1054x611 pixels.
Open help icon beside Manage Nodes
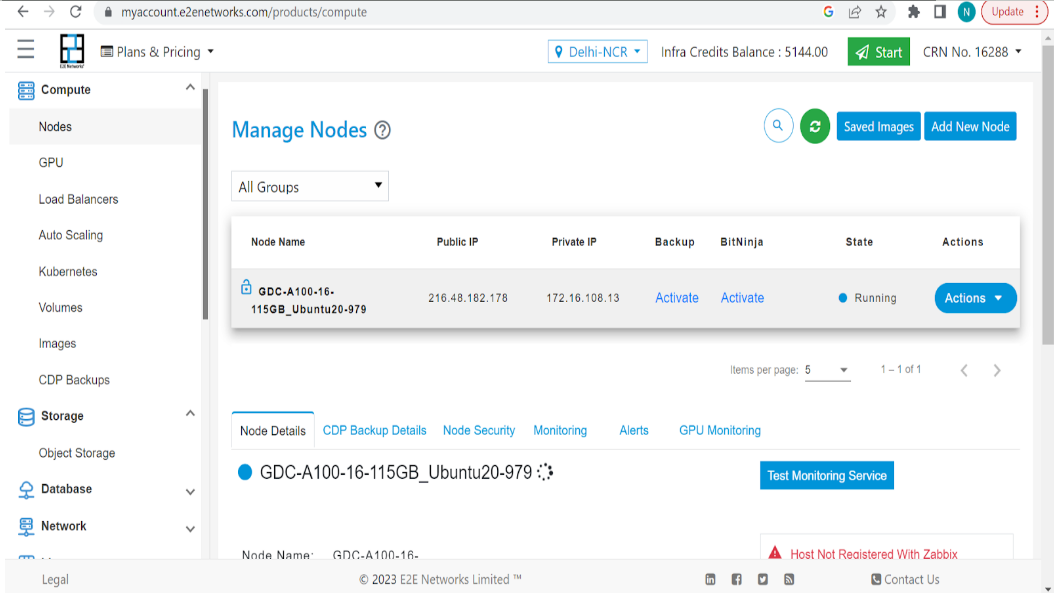pos(382,130)
